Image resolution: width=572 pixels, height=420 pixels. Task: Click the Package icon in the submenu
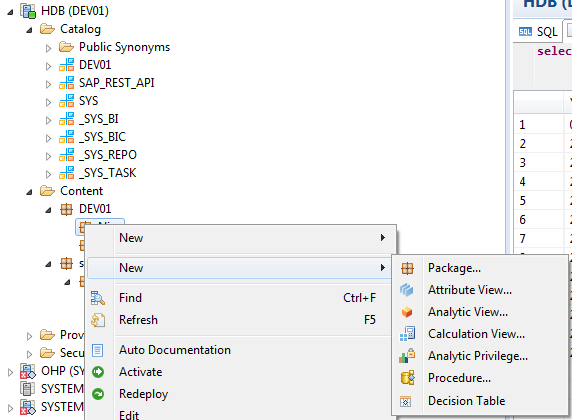(x=407, y=268)
